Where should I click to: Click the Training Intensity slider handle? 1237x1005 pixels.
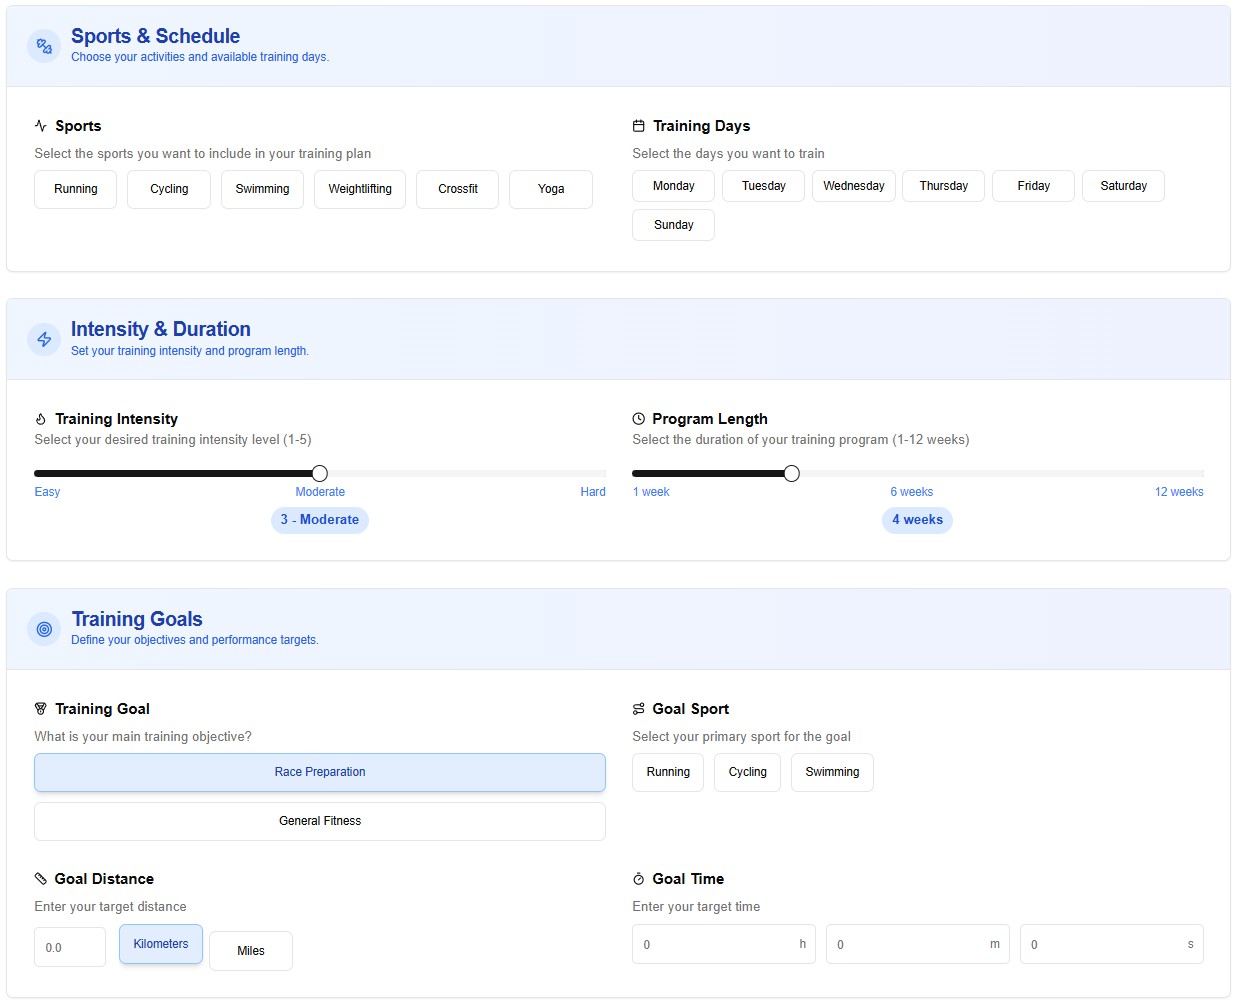point(320,474)
